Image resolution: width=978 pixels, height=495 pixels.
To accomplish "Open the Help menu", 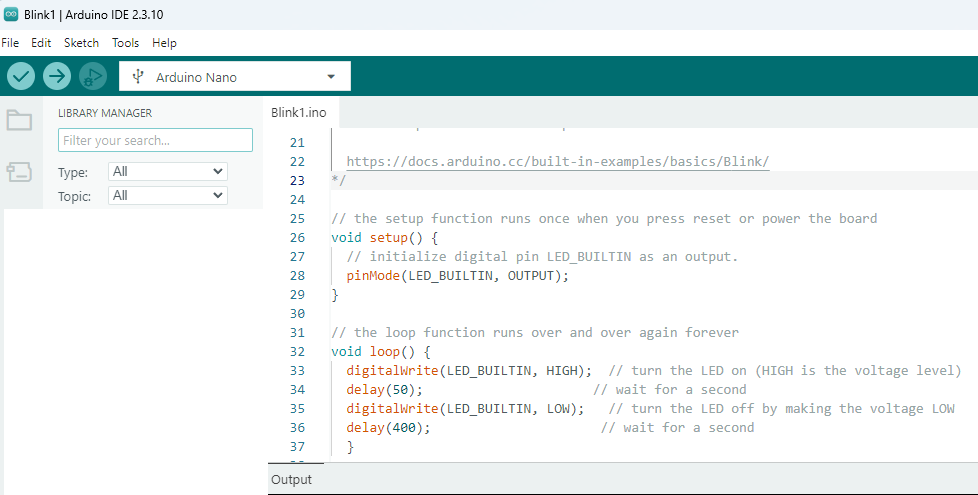I will click(164, 43).
